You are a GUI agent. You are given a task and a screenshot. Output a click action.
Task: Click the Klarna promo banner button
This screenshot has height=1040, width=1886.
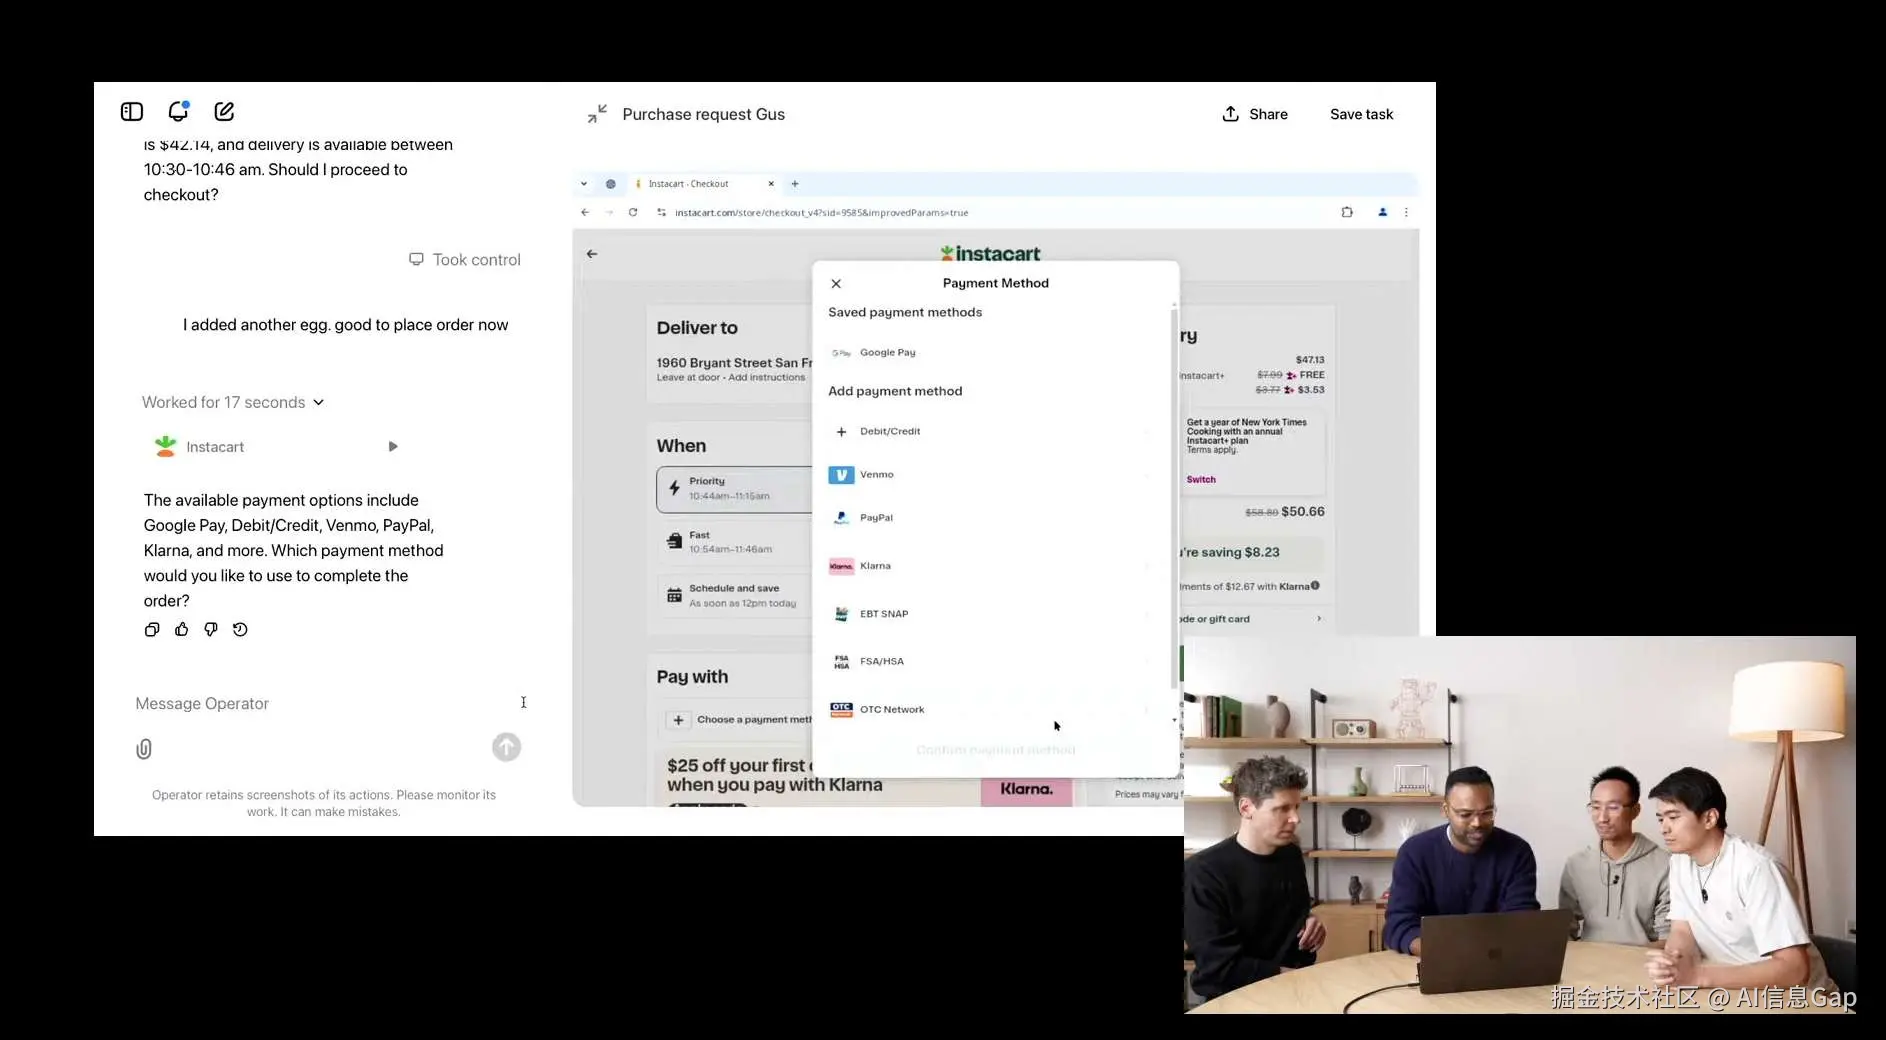click(1026, 789)
